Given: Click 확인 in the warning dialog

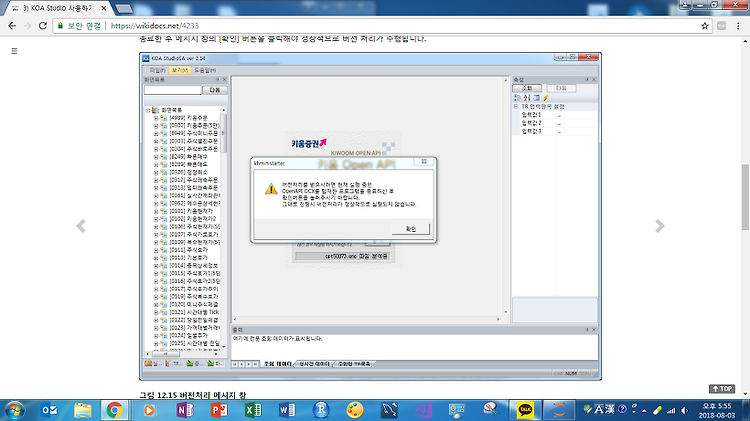Looking at the screenshot, I should [411, 229].
